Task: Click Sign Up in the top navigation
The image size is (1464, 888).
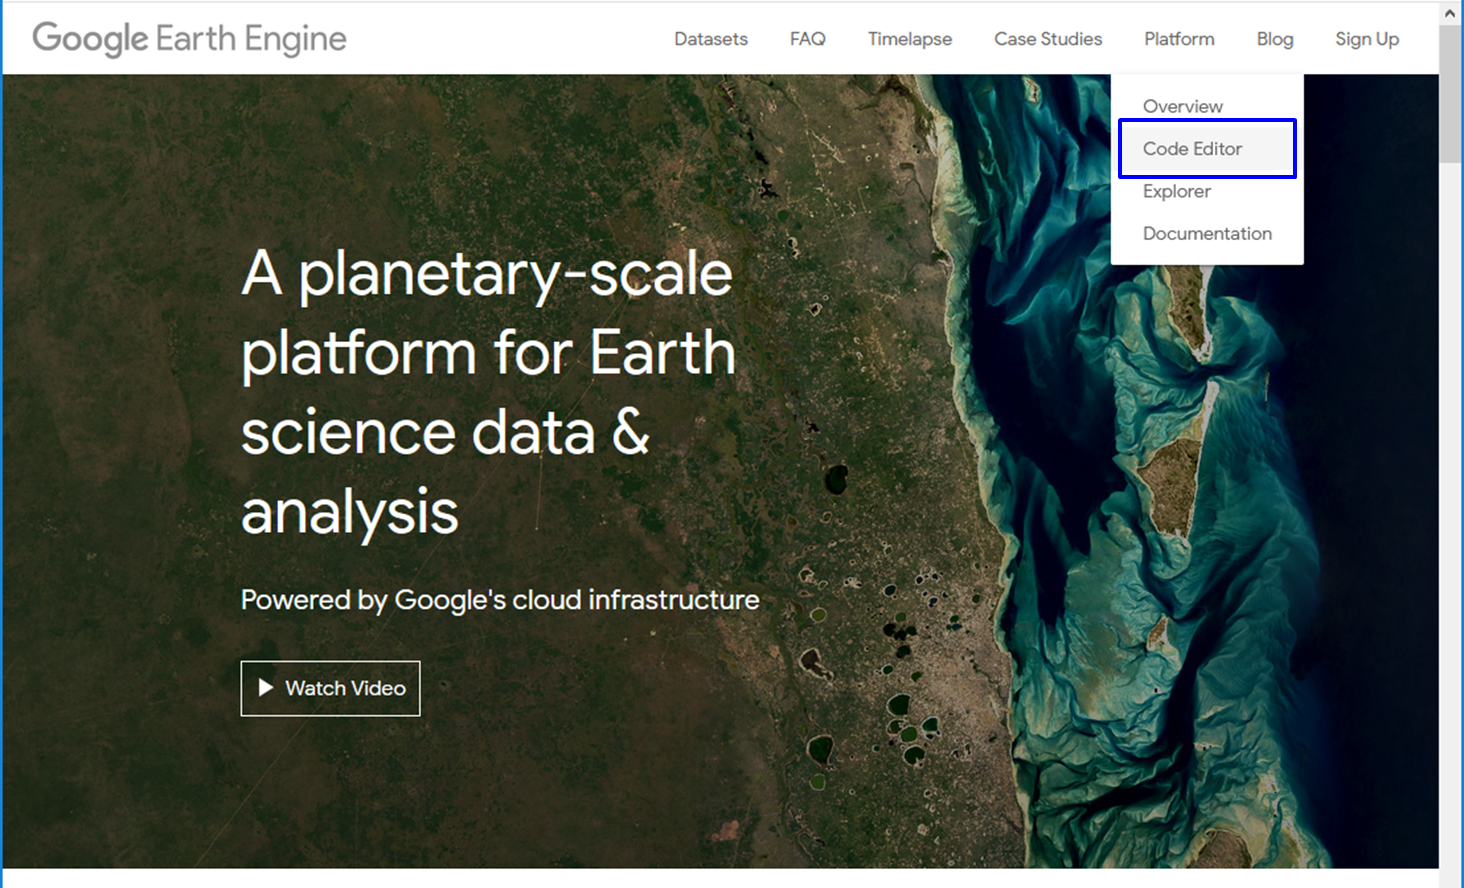Action: coord(1366,39)
